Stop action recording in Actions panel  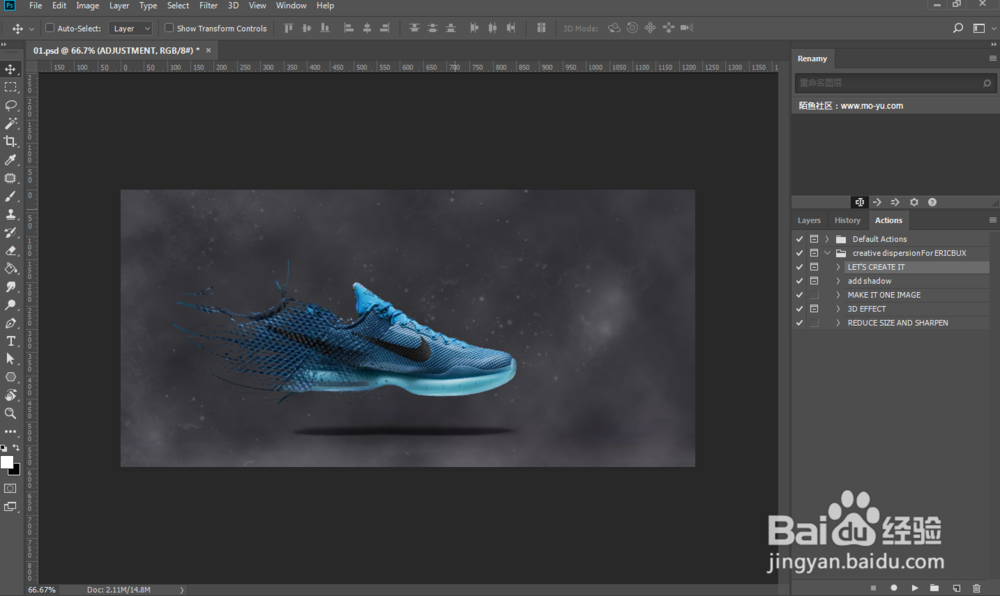tap(873, 588)
